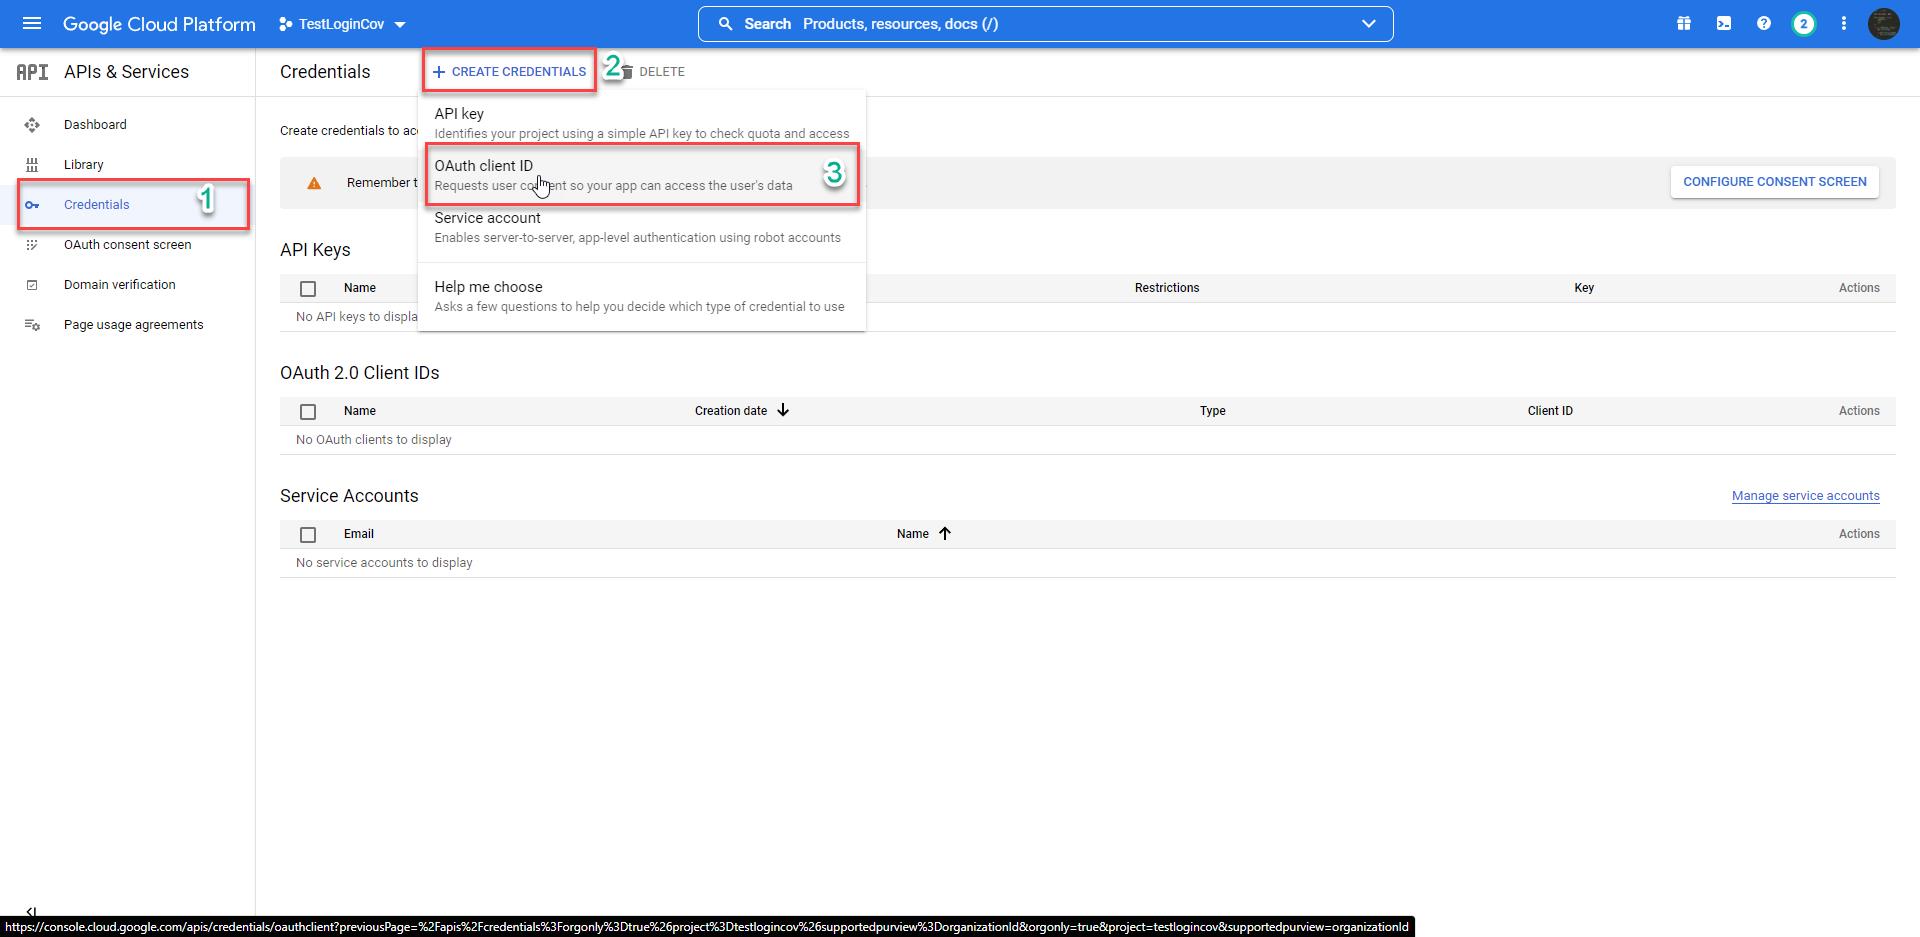
Task: Click the Domain verification checkbox icon
Action: (32, 285)
